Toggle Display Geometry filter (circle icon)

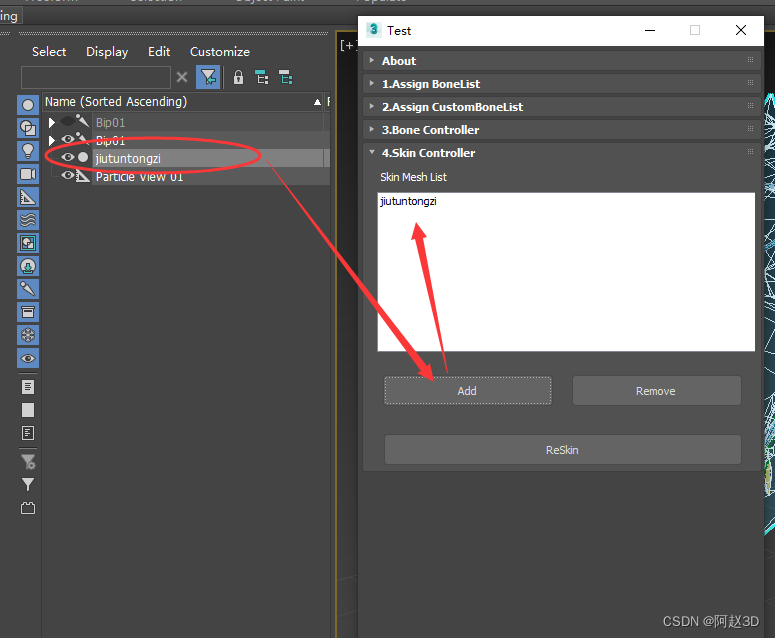tap(28, 105)
